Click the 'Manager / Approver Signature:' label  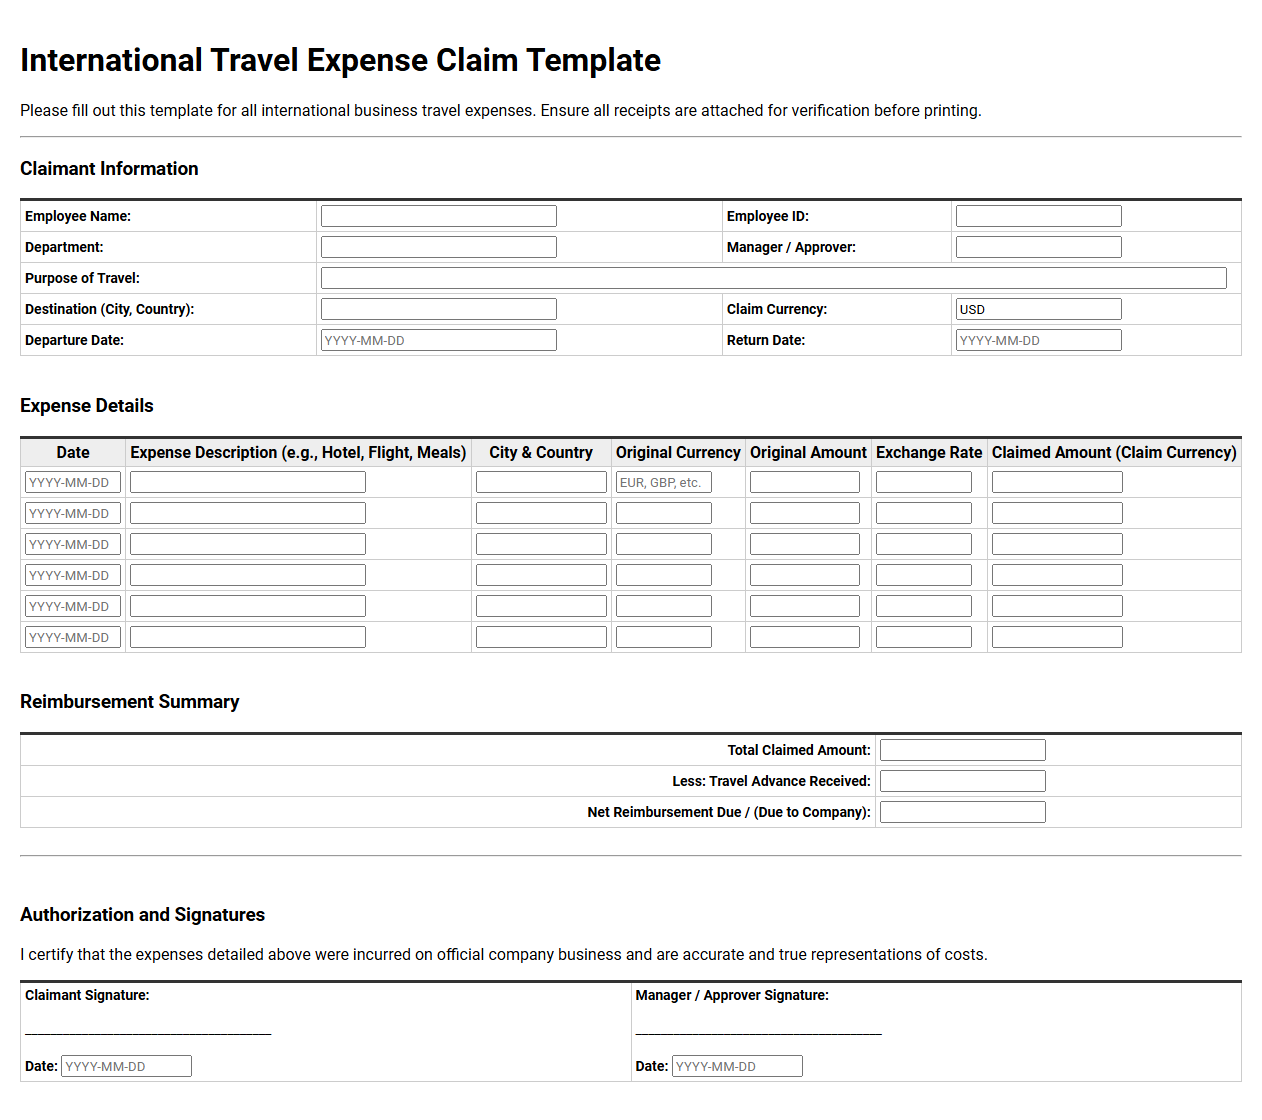(732, 995)
